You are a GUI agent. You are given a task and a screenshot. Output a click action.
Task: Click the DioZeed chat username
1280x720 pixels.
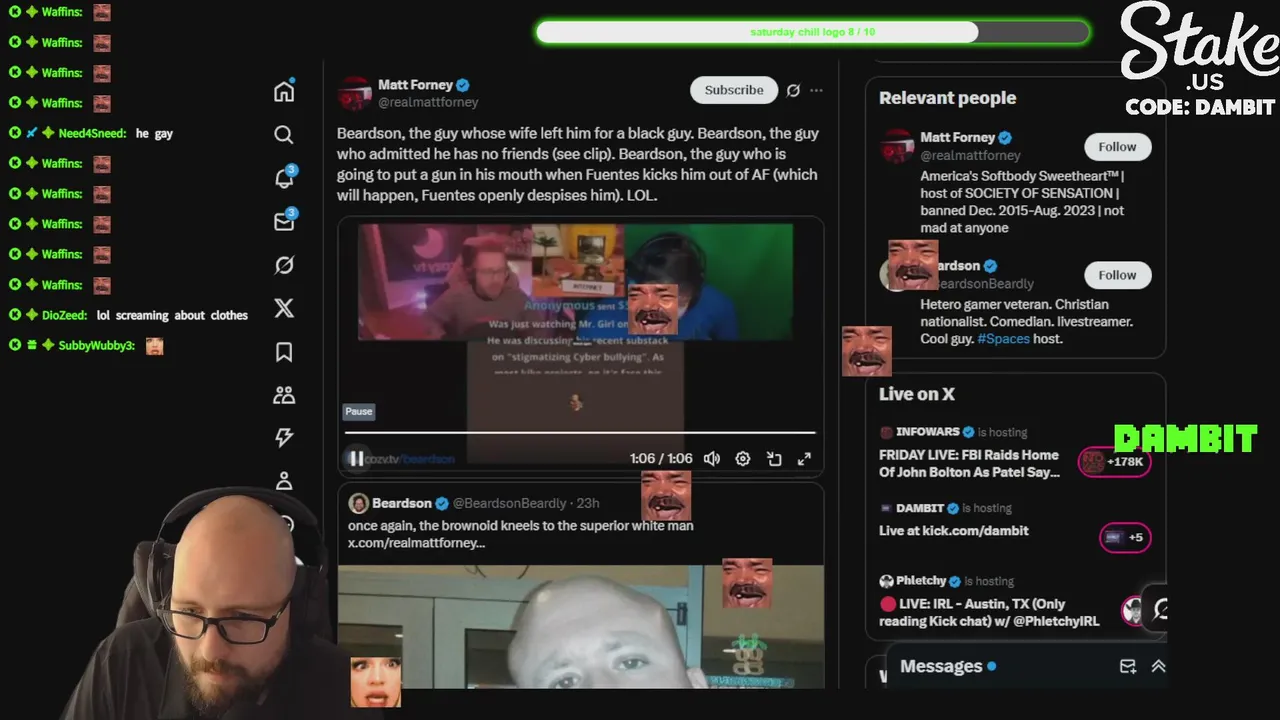64,315
